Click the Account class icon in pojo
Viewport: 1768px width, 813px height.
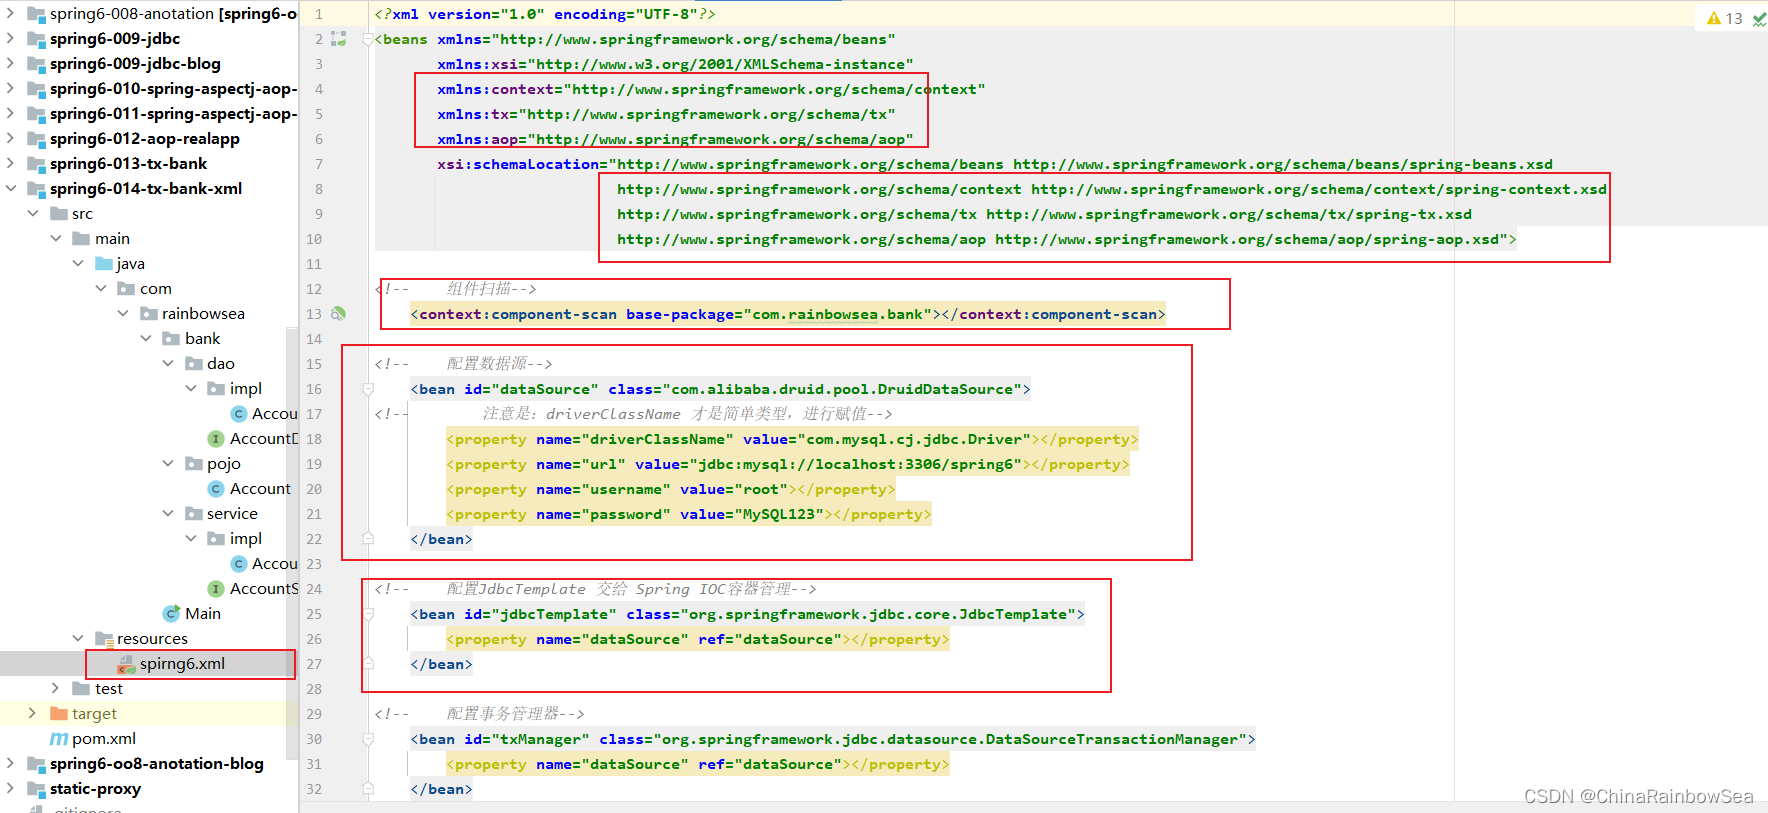click(x=216, y=489)
